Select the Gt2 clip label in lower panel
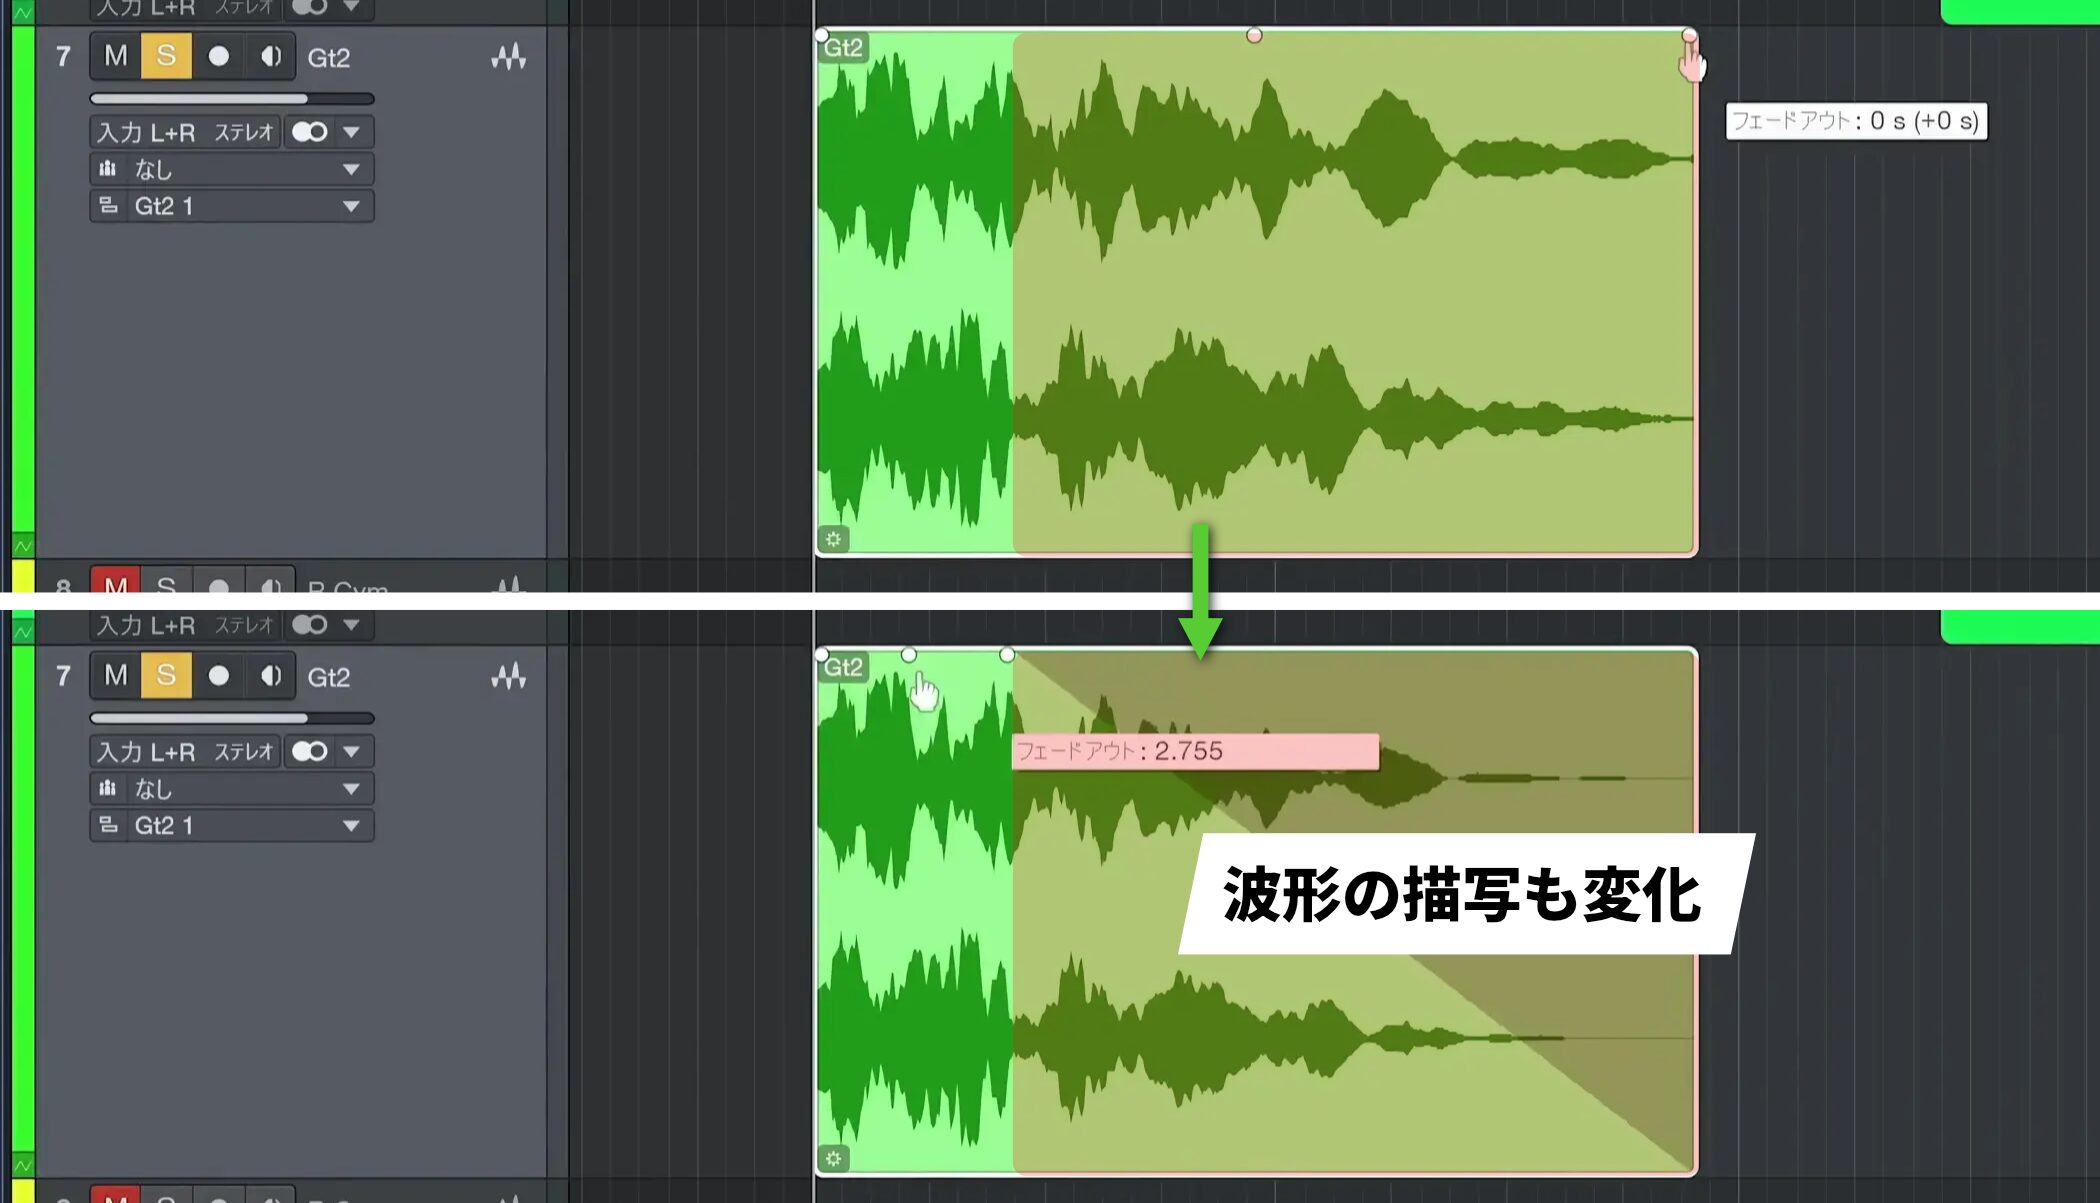 843,667
